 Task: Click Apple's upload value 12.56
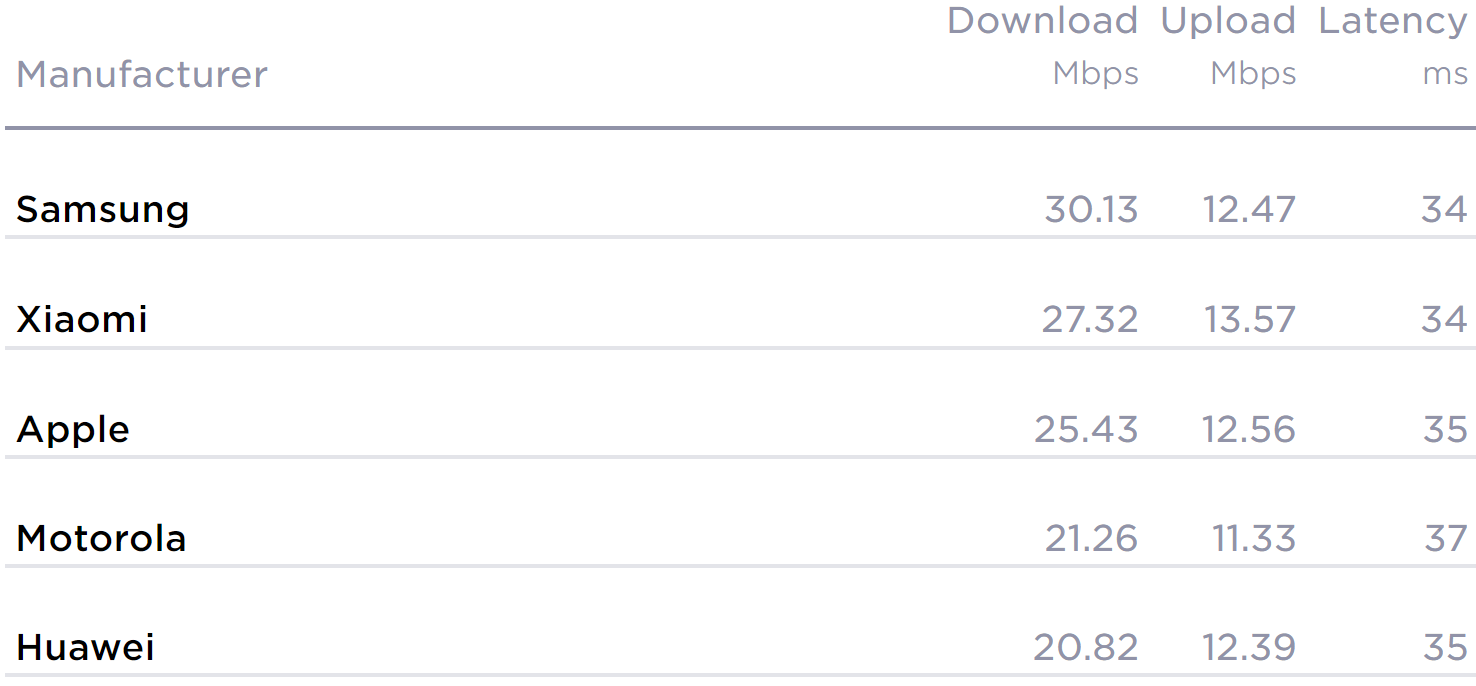coord(1249,430)
